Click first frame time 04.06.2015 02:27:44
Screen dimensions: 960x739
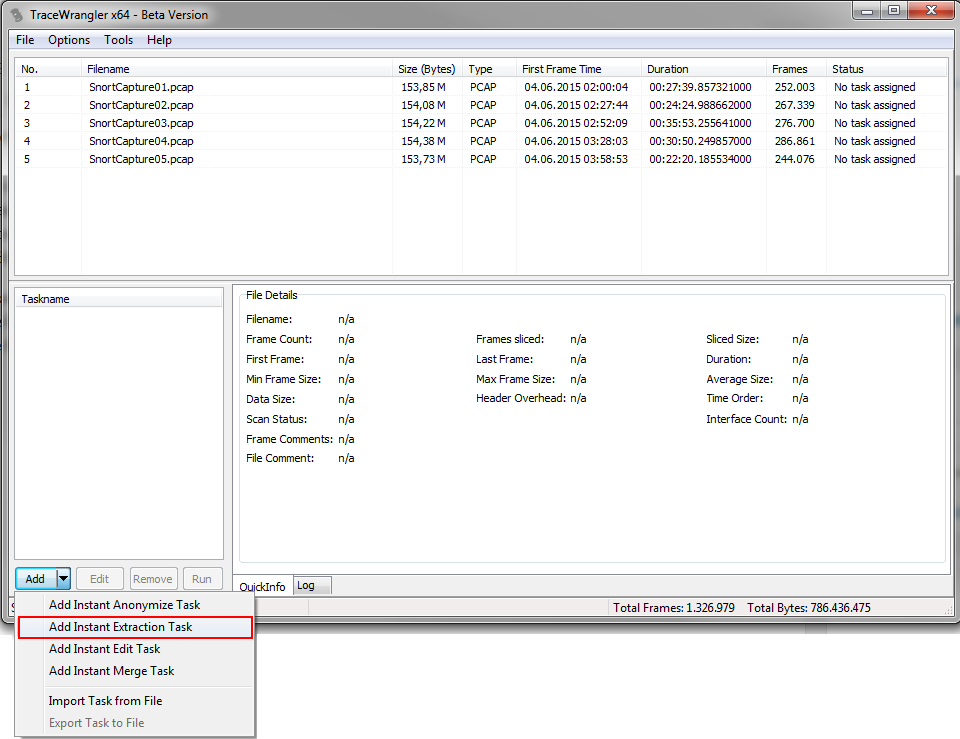click(x=576, y=105)
